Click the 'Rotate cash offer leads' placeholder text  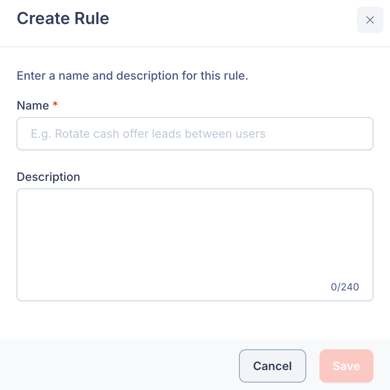(148, 134)
